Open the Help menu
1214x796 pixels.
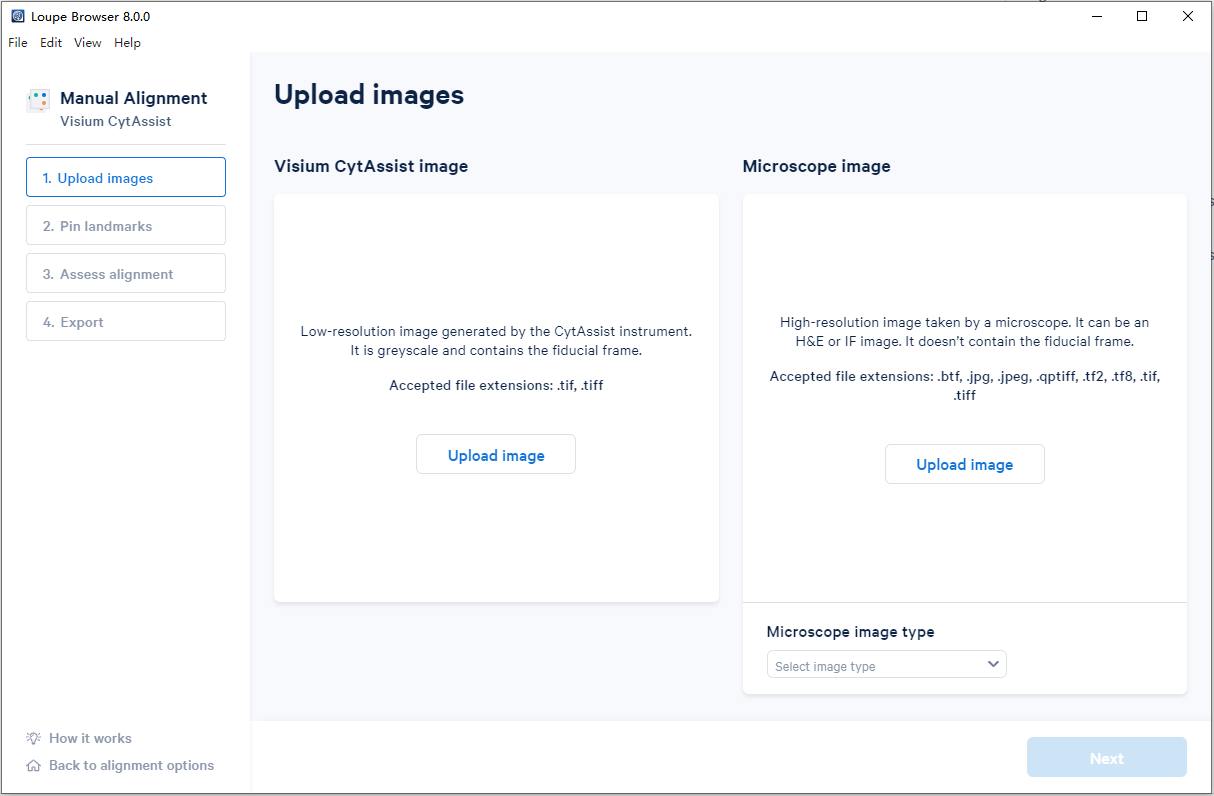[127, 43]
